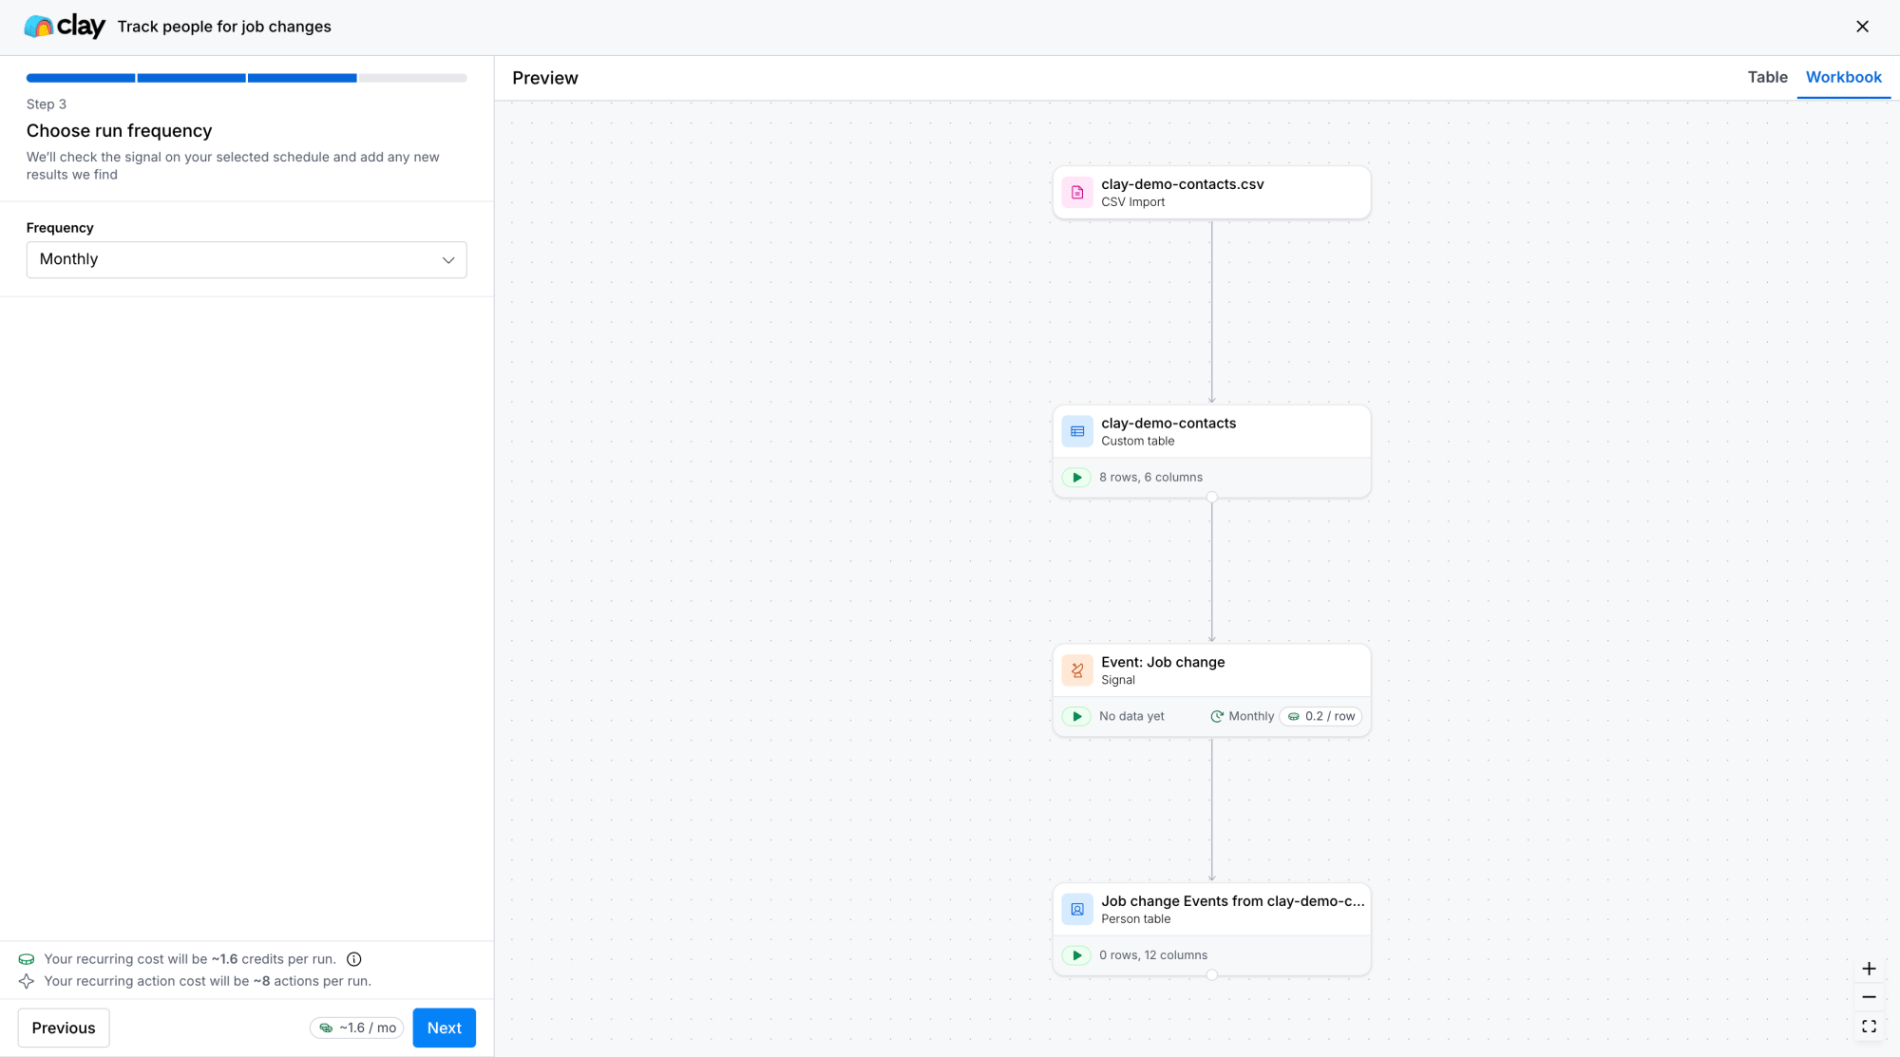This screenshot has width=1900, height=1057.
Task: Select the 'Event: Job change' node title
Action: coord(1162,662)
